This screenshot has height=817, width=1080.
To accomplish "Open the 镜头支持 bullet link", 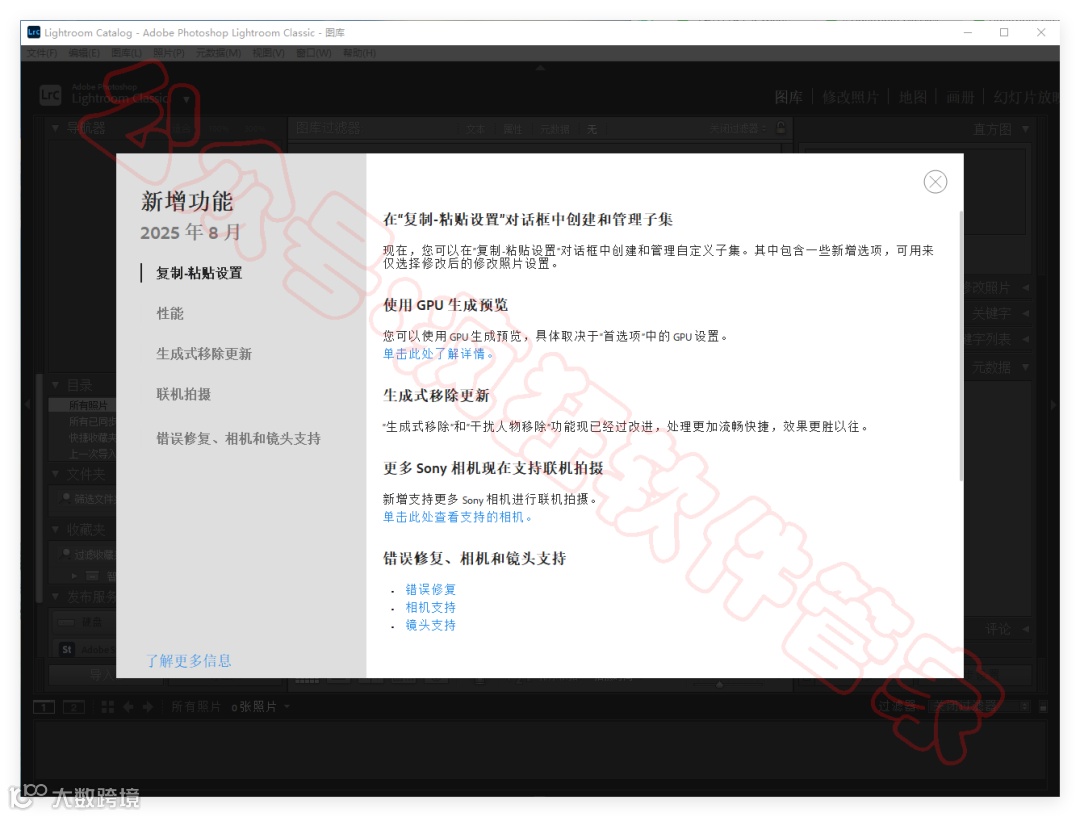I will click(x=430, y=625).
